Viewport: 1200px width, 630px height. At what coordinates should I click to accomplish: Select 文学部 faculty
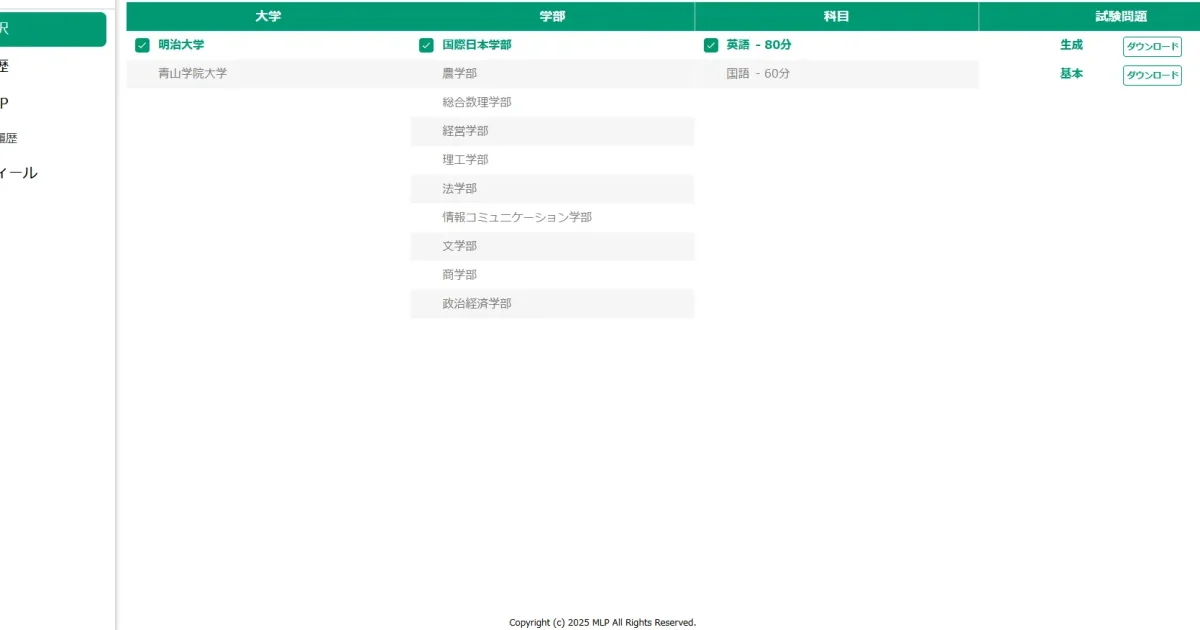[458, 246]
